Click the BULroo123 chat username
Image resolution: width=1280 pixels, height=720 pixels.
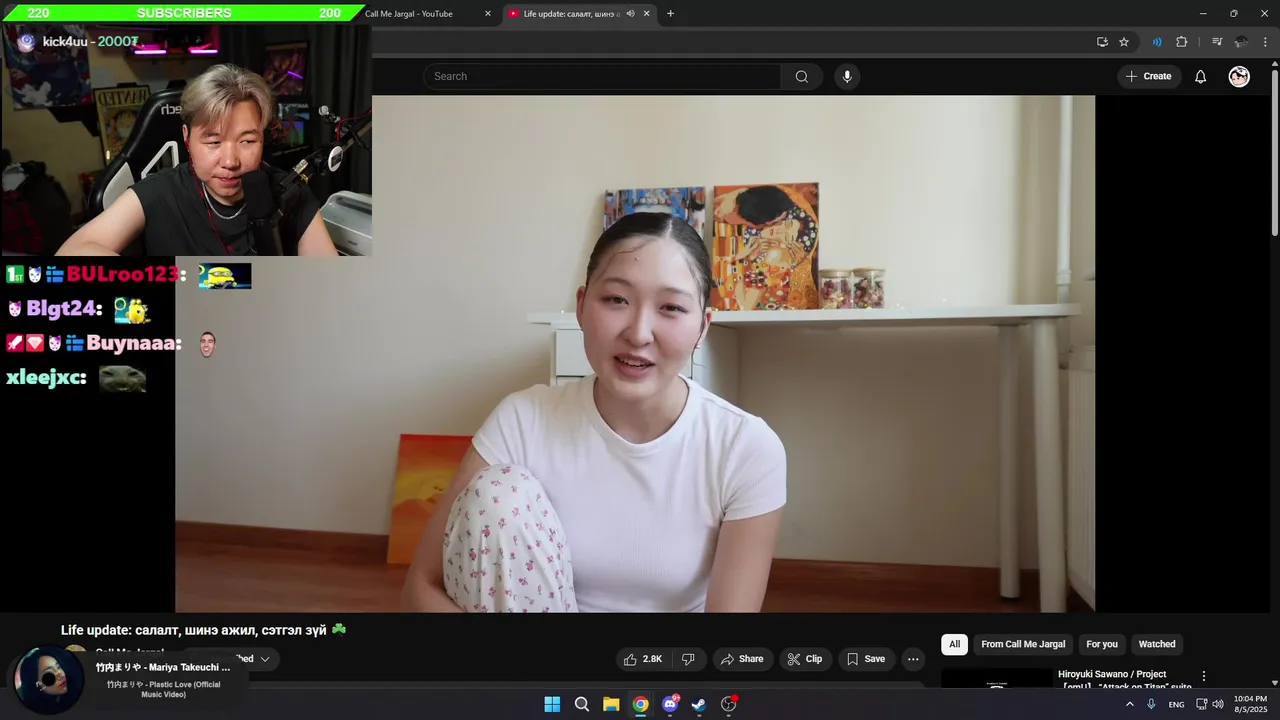[123, 274]
